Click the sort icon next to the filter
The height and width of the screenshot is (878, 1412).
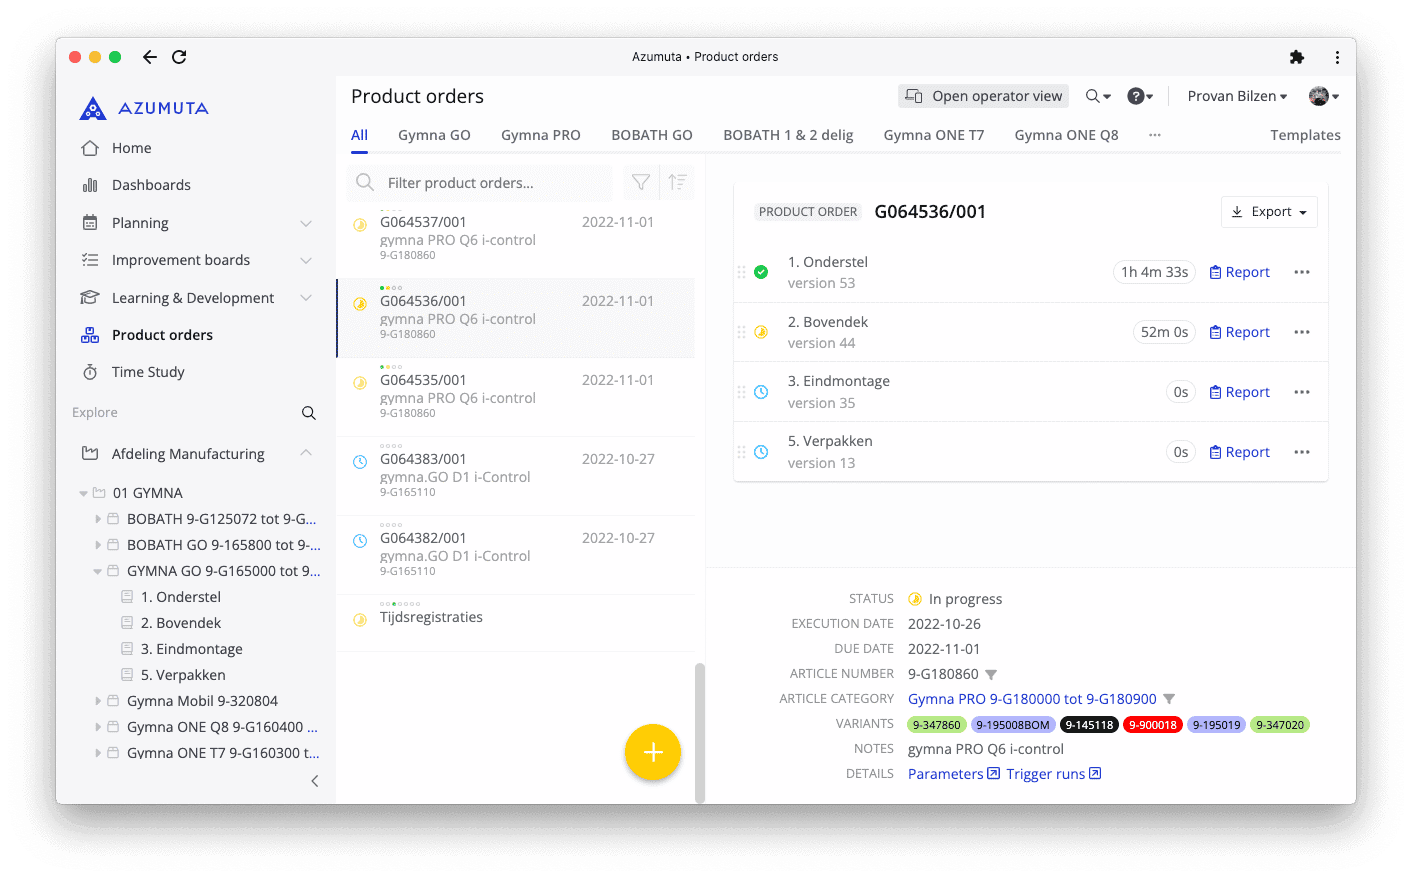click(x=677, y=182)
